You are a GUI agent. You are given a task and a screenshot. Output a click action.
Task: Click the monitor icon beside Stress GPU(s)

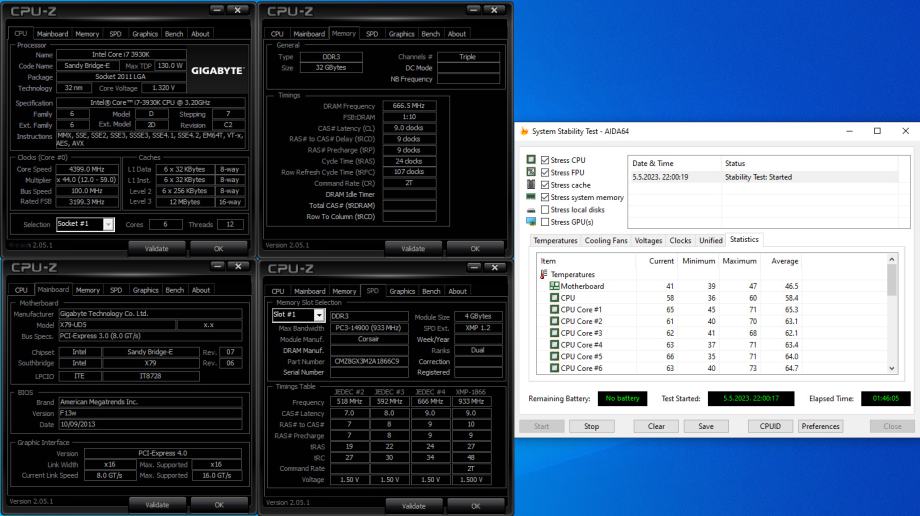click(x=531, y=222)
